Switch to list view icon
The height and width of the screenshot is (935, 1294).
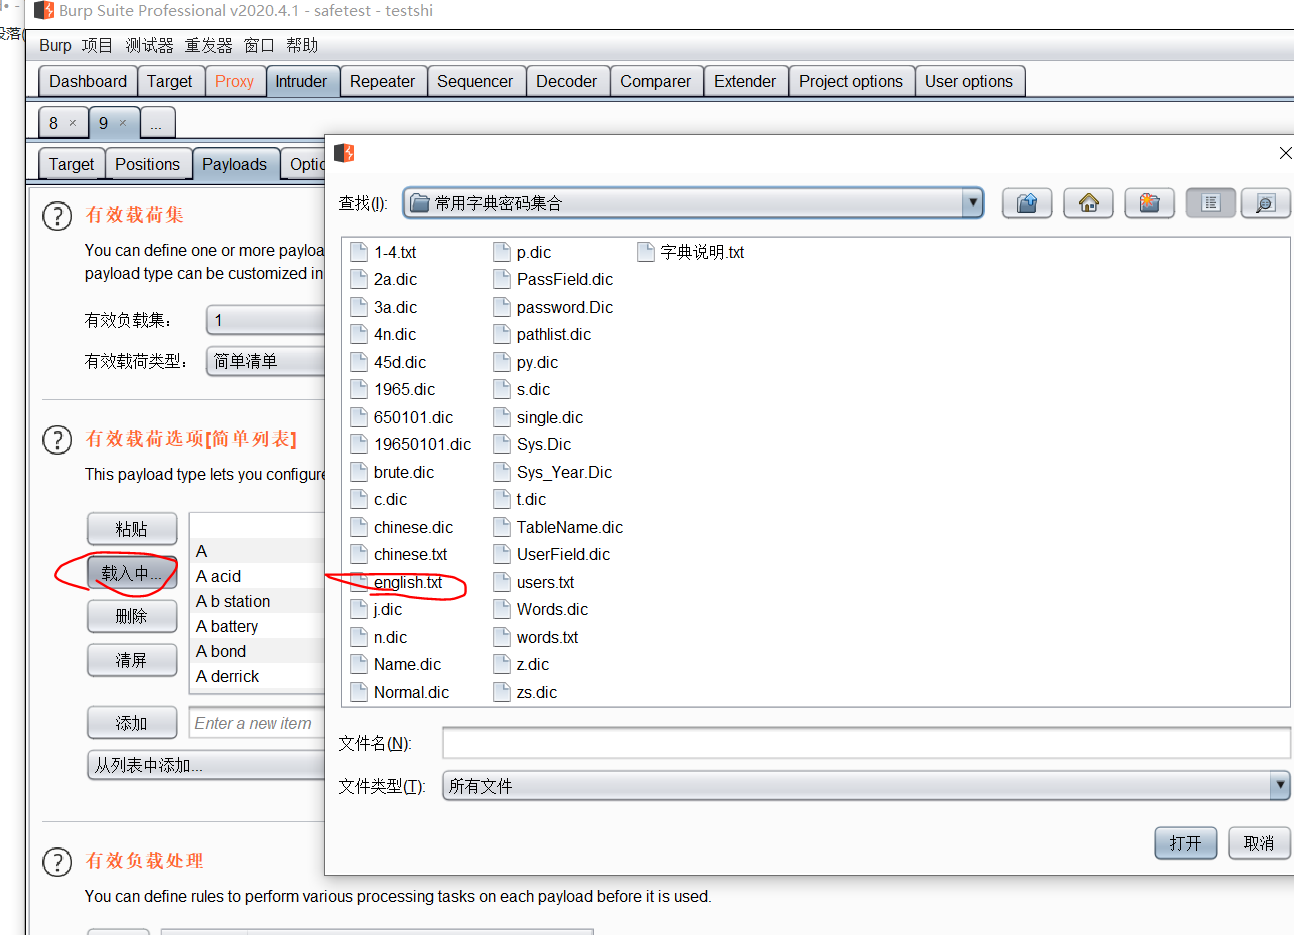1211,203
